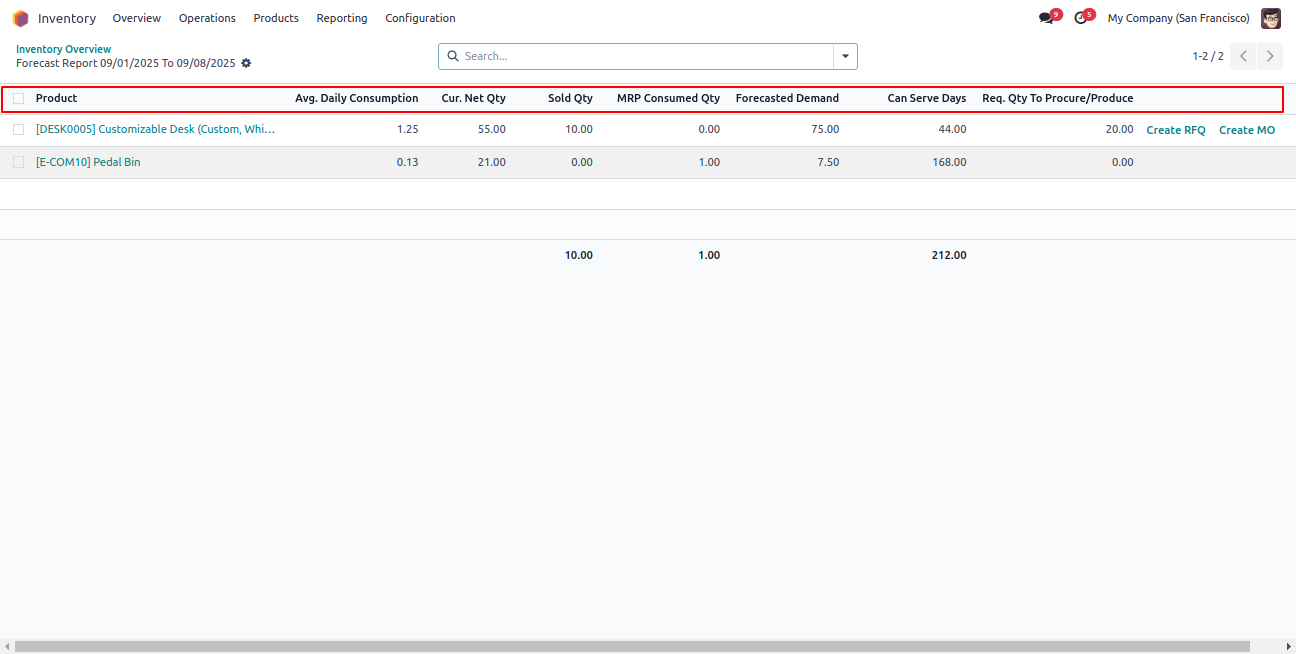Click the pager counter 1-2 / 2

point(1208,56)
